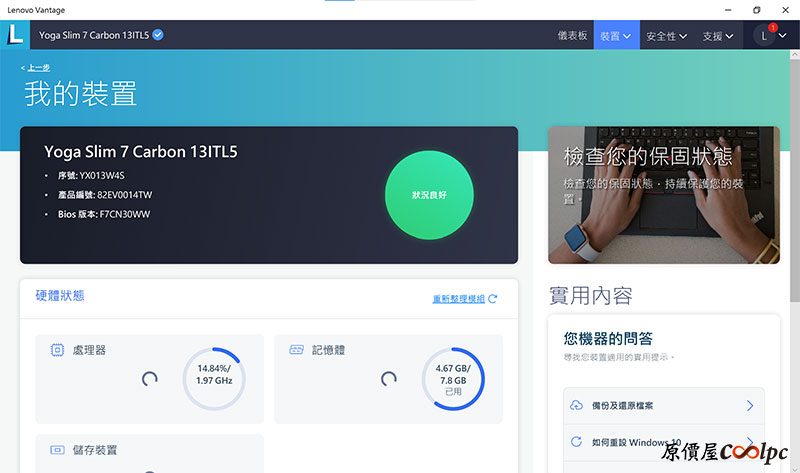800x473 pixels.
Task: Click the scrollbar up arrow
Action: 795,54
